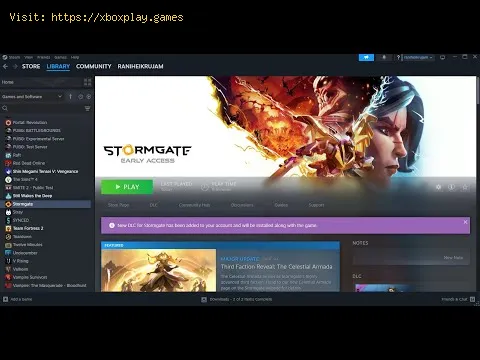
Task: Click the SYNCED game icon
Action: (x=8, y=220)
